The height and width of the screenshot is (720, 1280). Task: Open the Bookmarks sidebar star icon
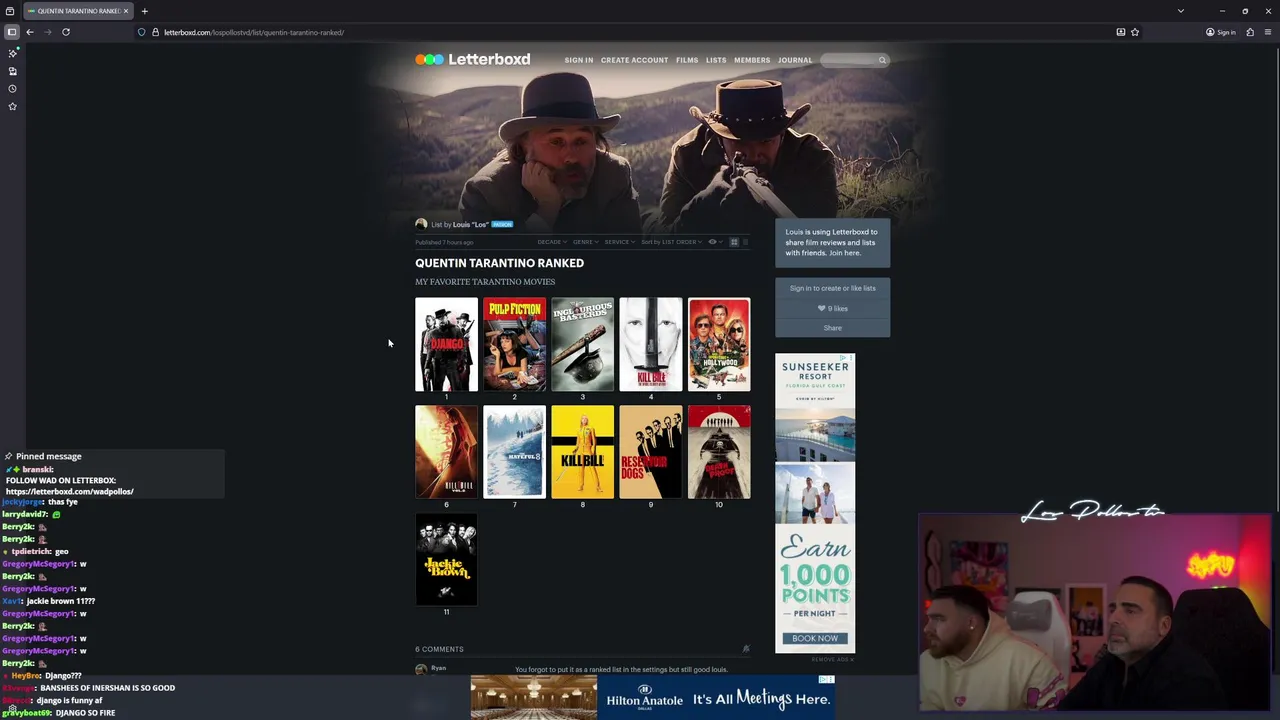pos(12,106)
